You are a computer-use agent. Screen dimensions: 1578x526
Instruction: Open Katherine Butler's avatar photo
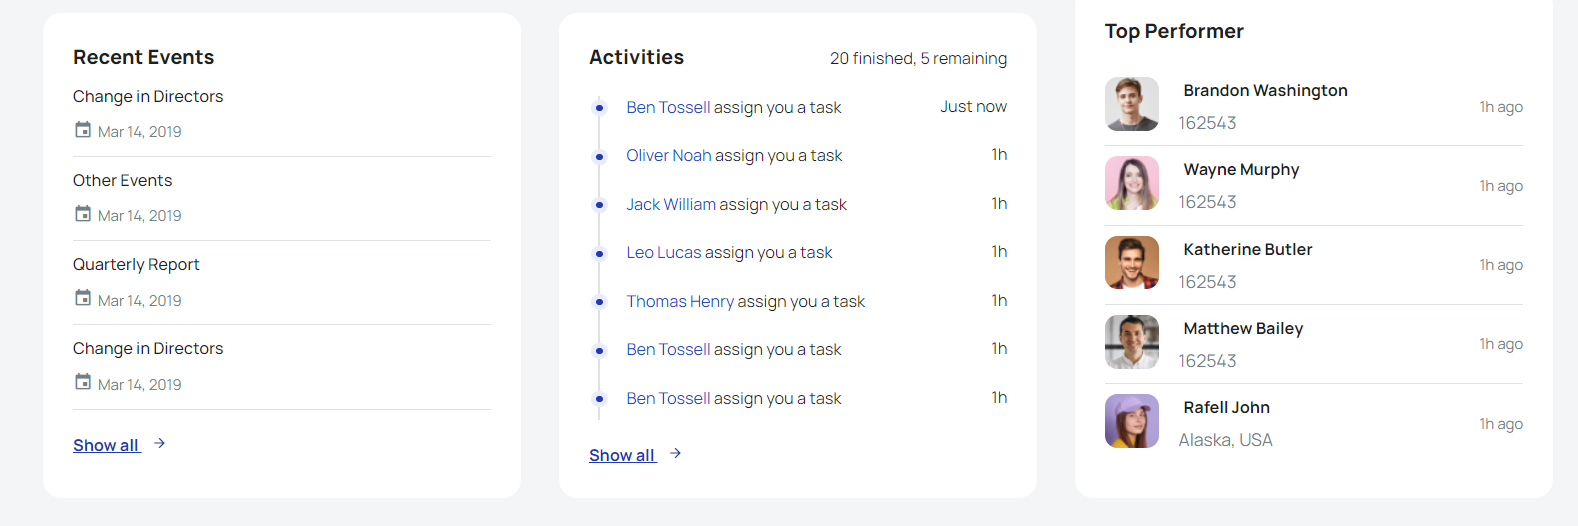(x=1131, y=263)
